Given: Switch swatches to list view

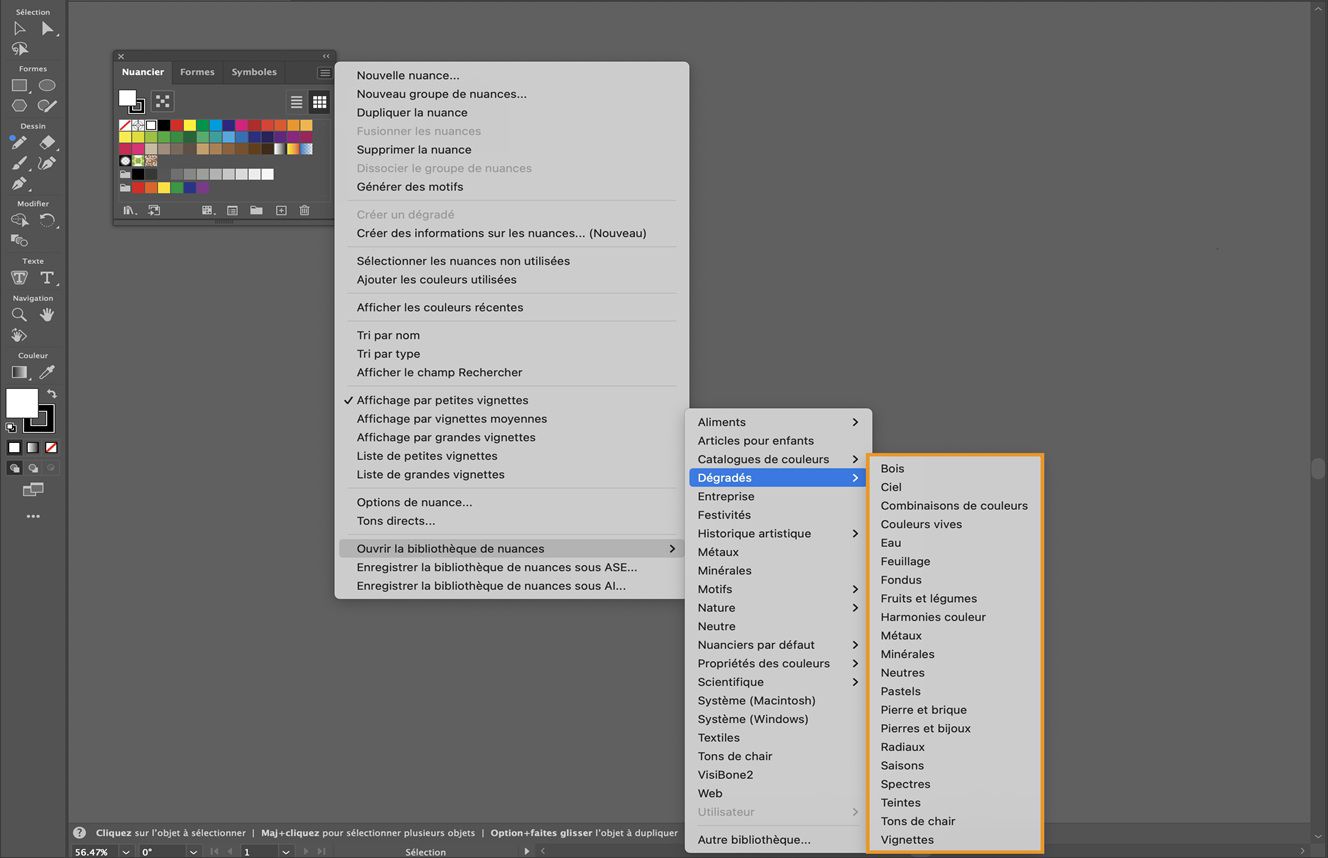Looking at the screenshot, I should (x=296, y=102).
